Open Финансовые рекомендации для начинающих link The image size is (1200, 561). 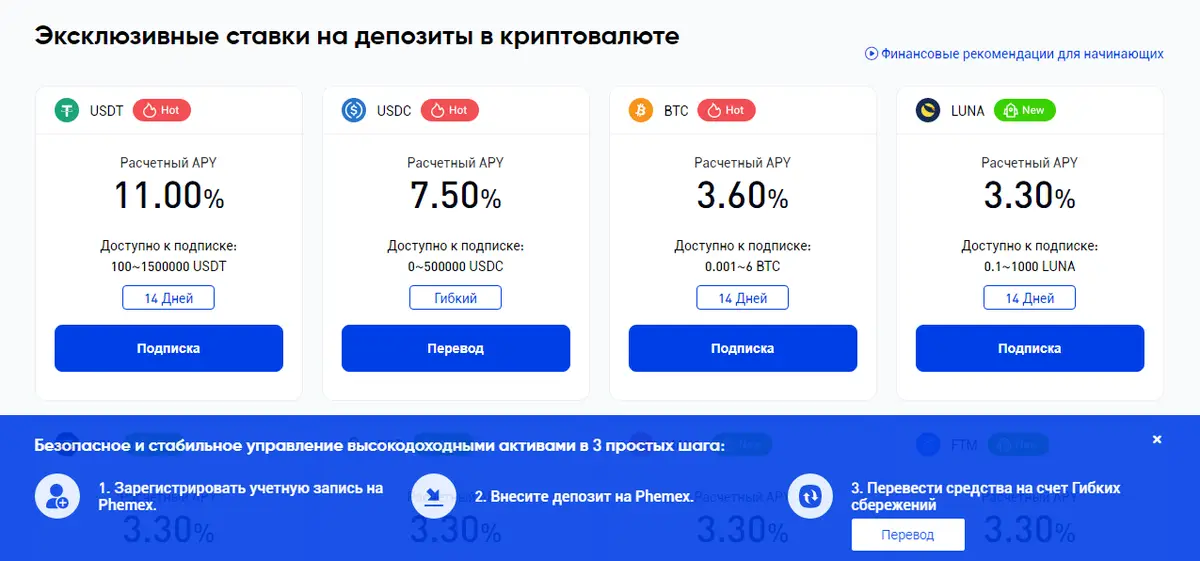1022,53
